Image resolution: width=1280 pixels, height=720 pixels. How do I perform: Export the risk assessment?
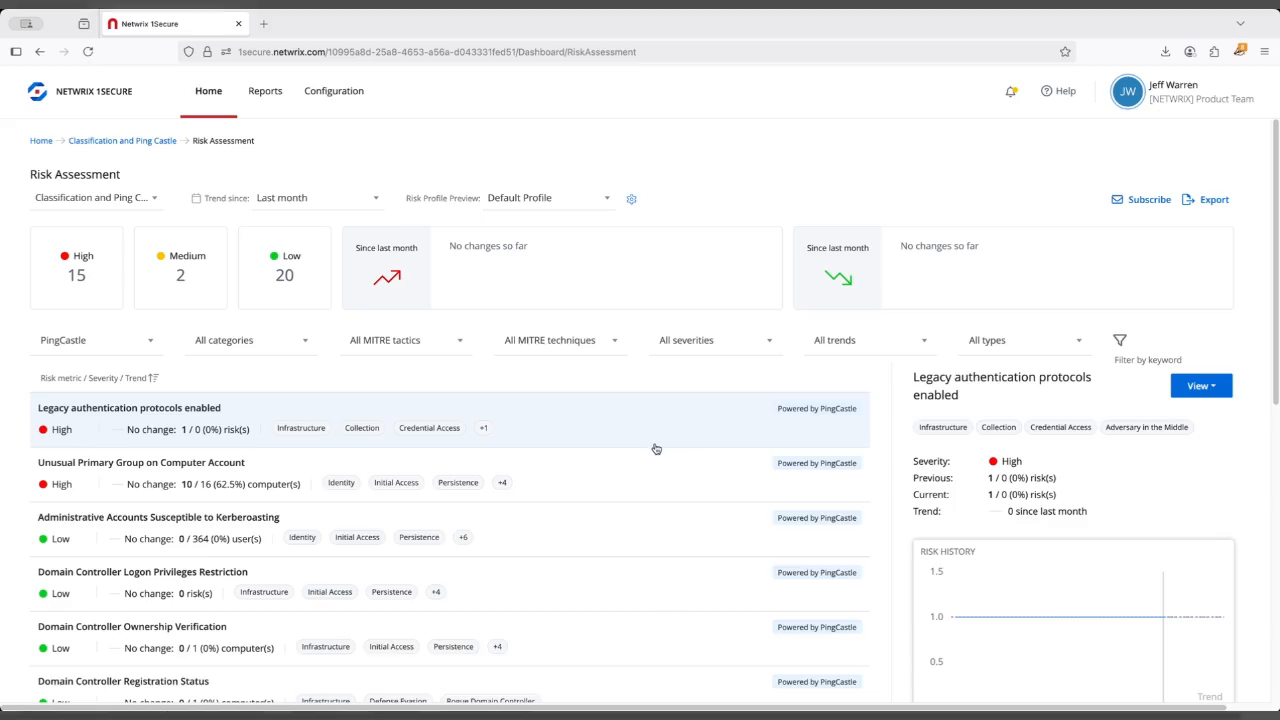click(1205, 199)
